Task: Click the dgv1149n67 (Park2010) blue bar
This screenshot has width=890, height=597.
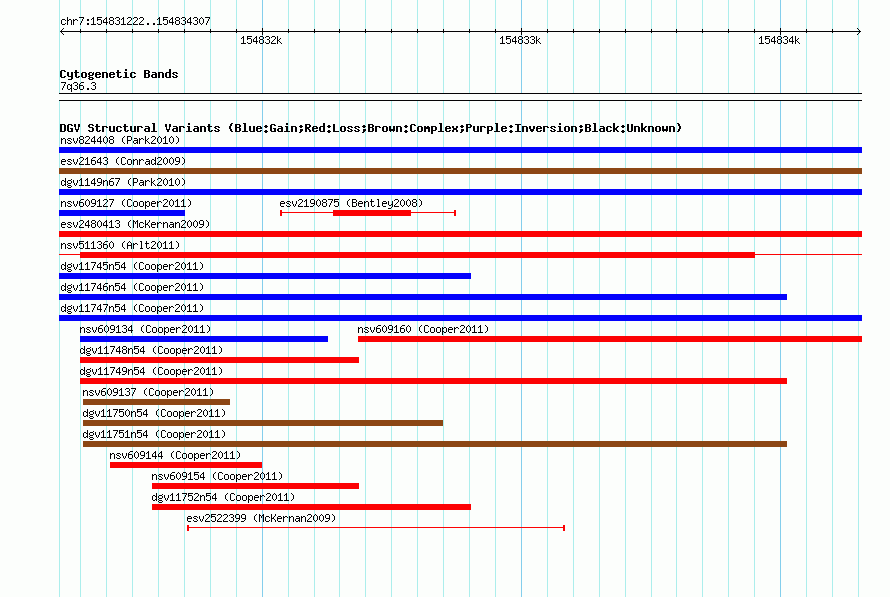Action: point(460,192)
